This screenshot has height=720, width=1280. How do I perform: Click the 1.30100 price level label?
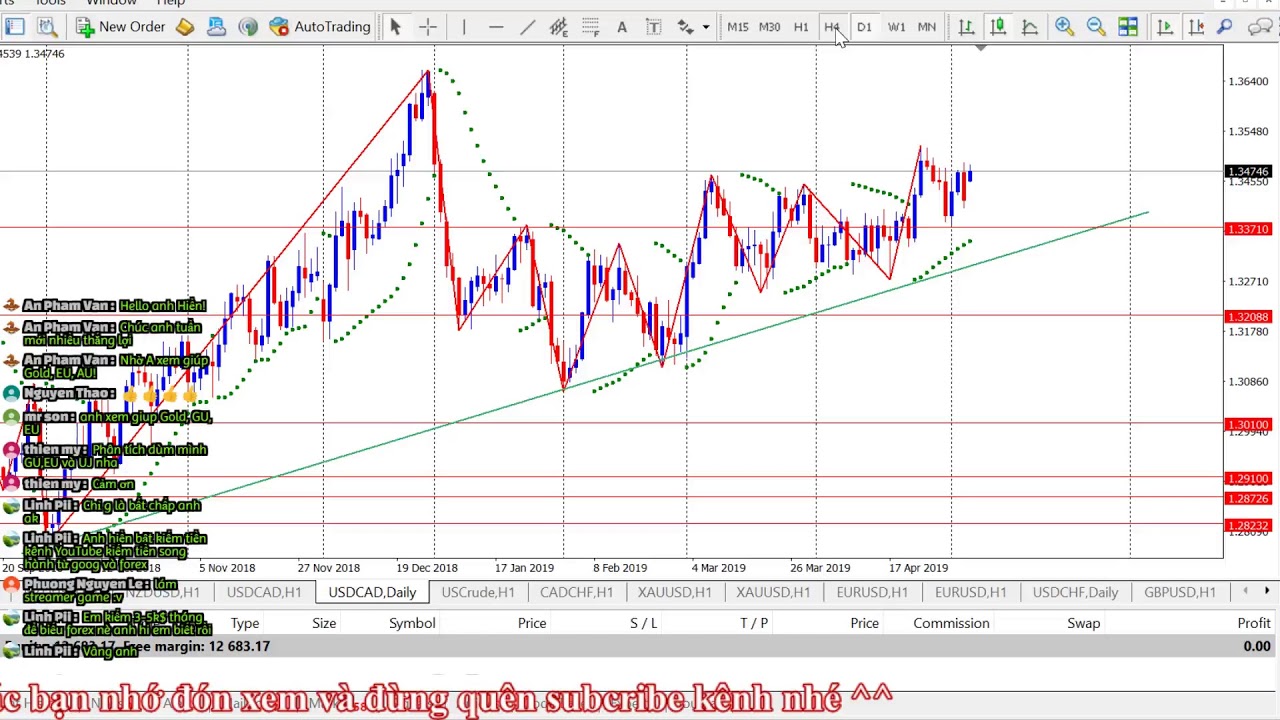point(1248,425)
